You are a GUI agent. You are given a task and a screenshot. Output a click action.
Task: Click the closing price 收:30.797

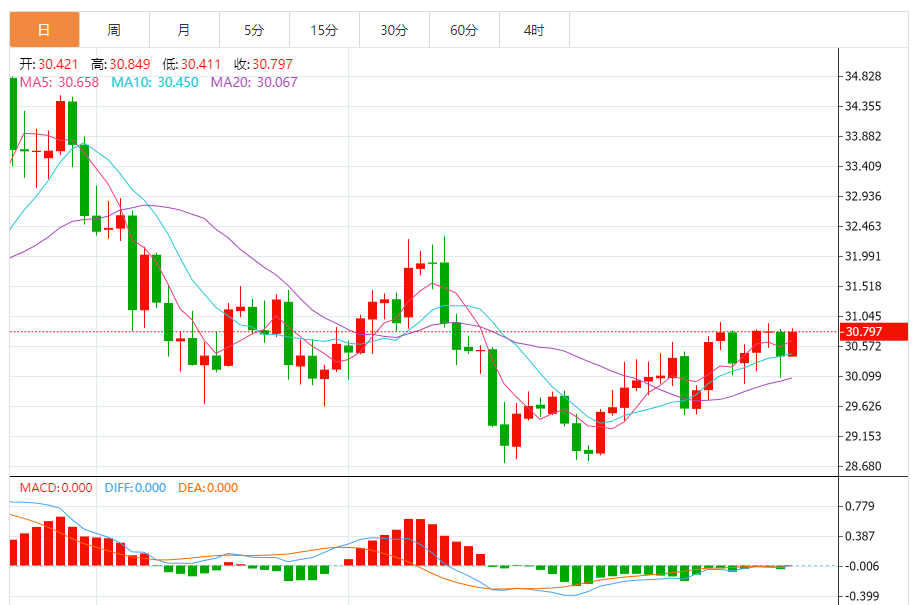click(264, 64)
